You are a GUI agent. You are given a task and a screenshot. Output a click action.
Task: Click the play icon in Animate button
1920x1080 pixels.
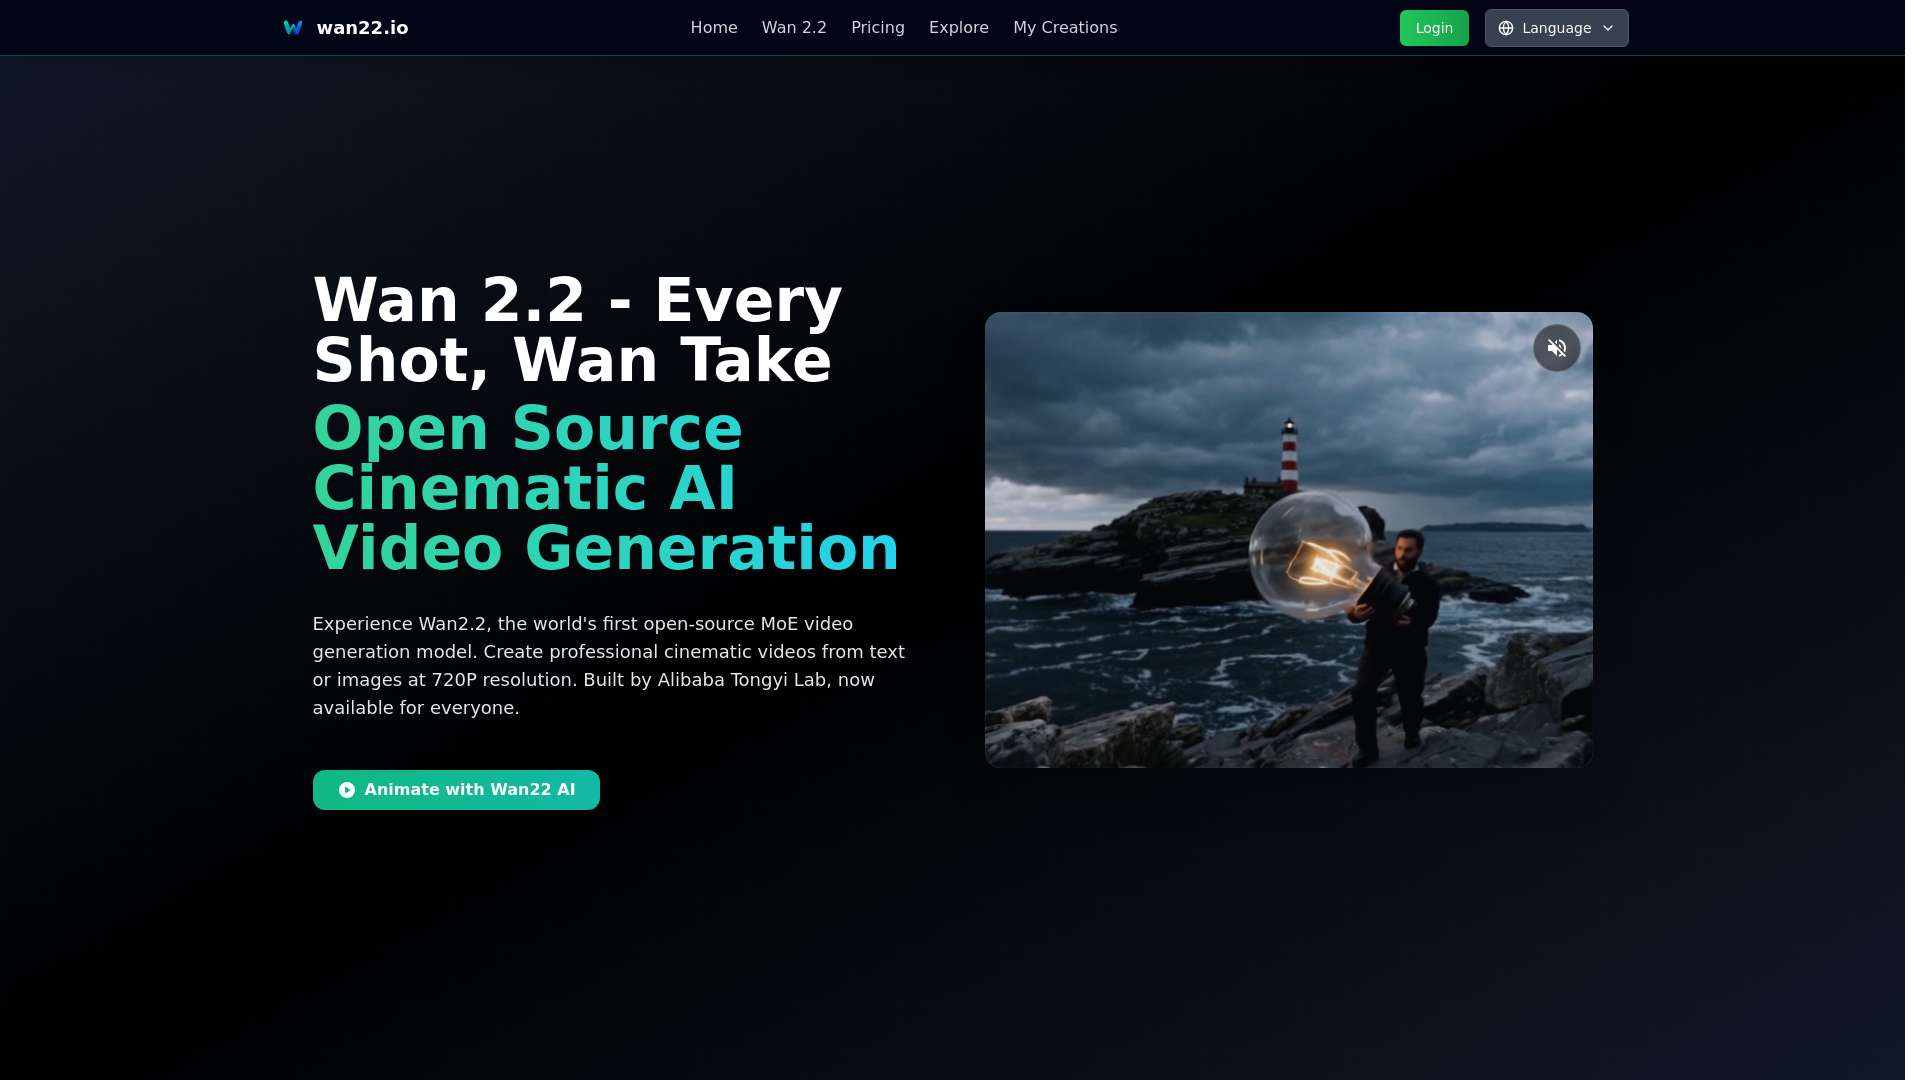pos(346,790)
